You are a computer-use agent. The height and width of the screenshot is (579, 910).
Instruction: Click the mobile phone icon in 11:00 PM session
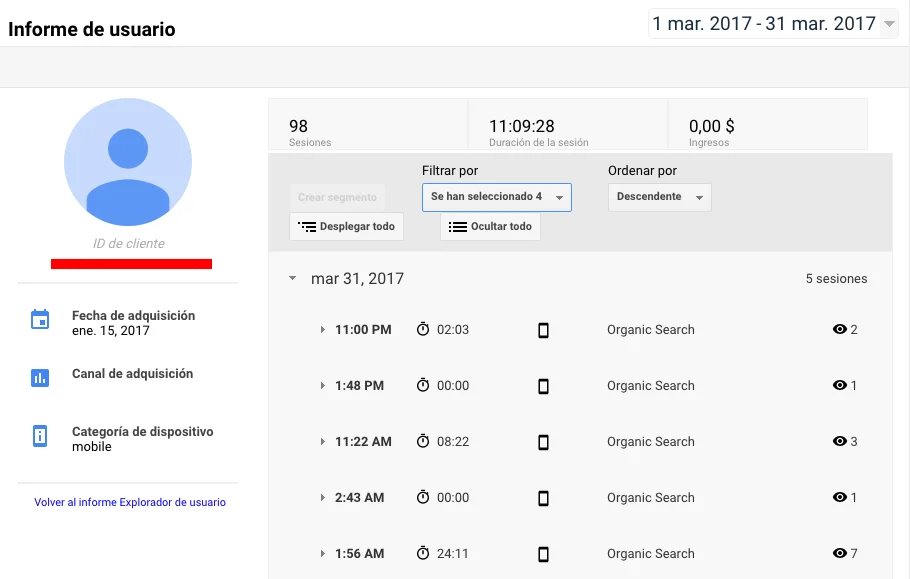click(544, 330)
